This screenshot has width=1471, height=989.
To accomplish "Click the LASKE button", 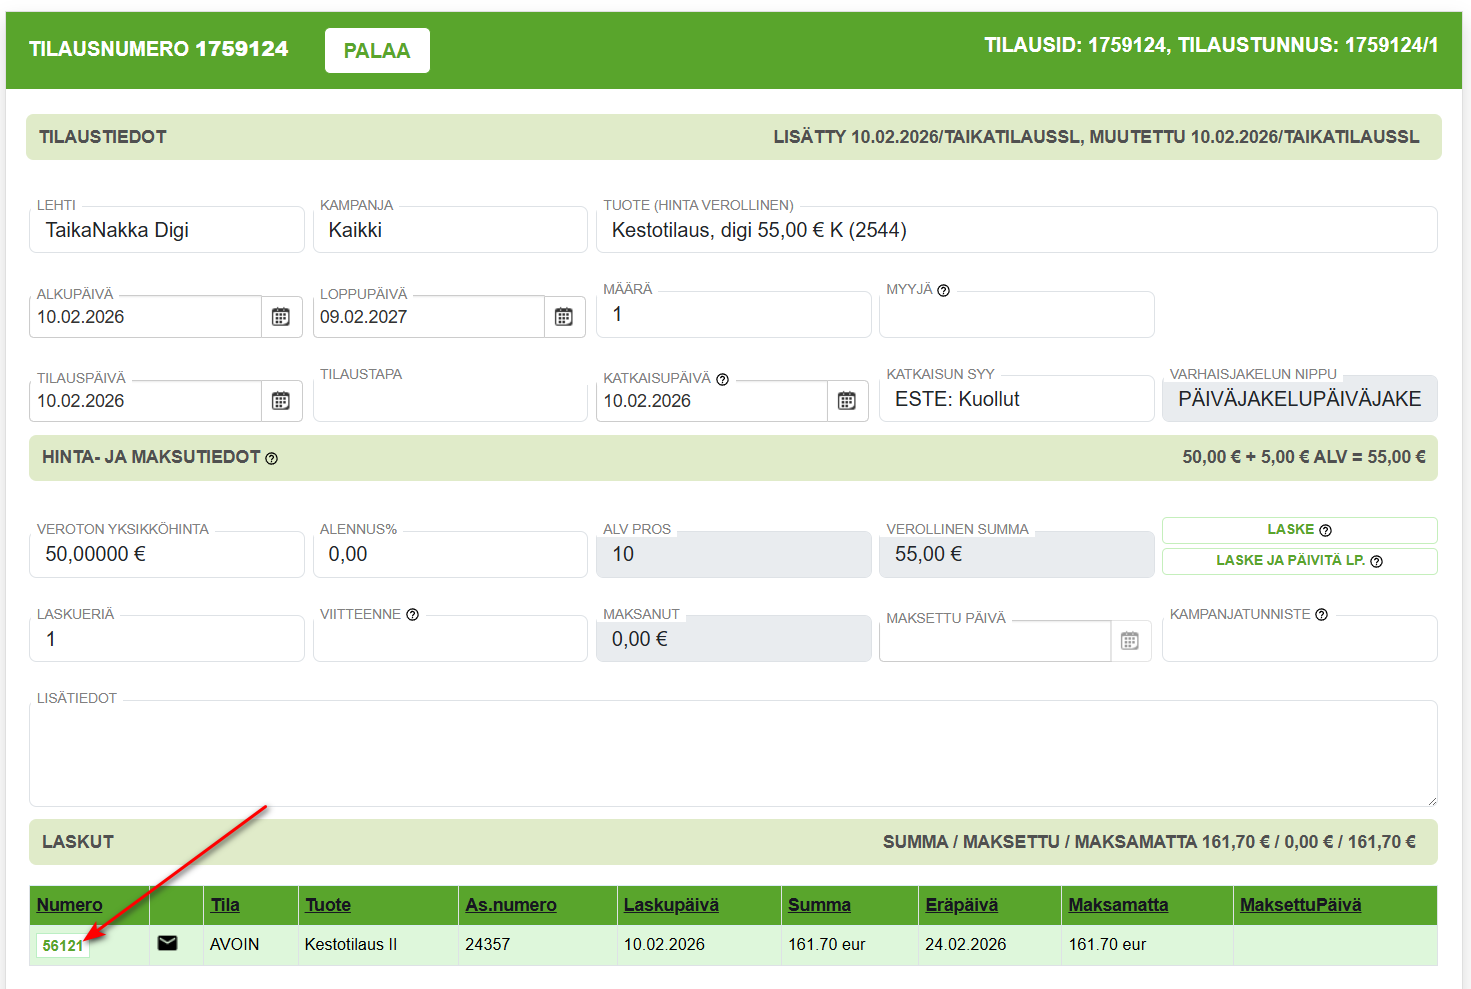I will point(1298,529).
